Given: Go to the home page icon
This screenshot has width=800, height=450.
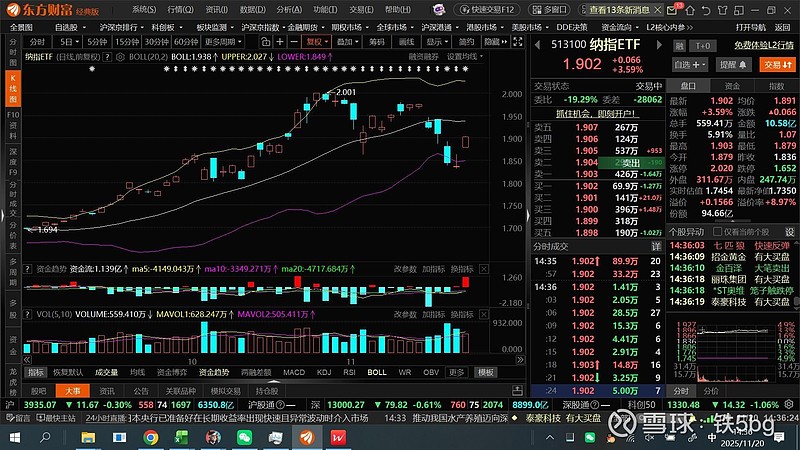Looking at the screenshot, I should (690, 10).
